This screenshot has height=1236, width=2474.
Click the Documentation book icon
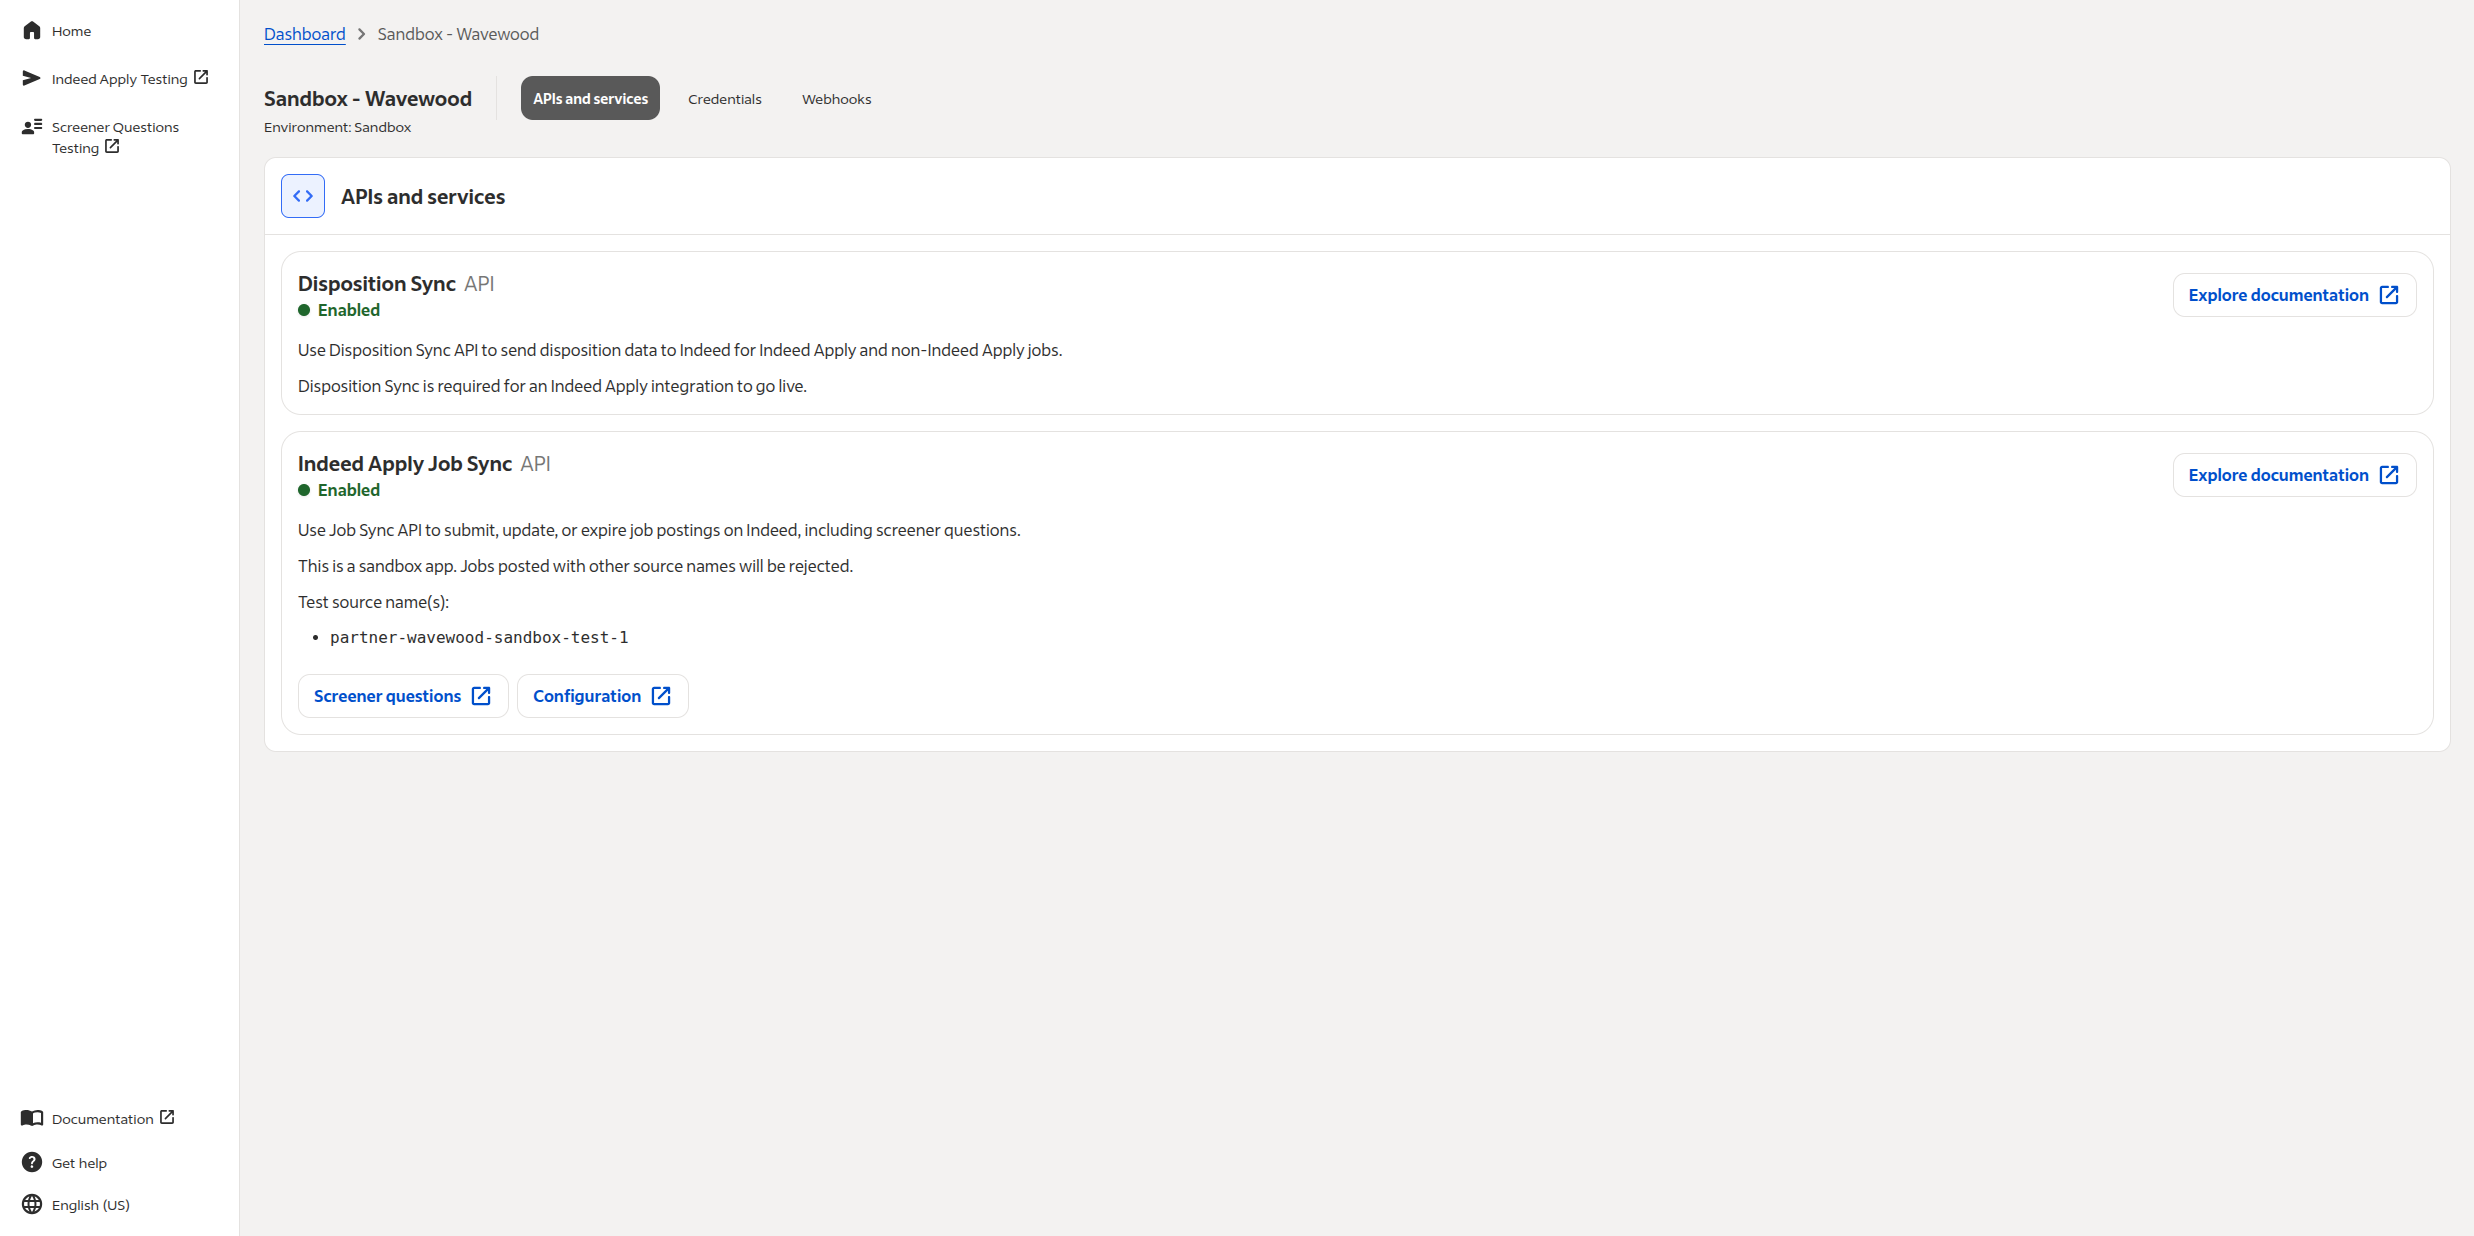32,1118
